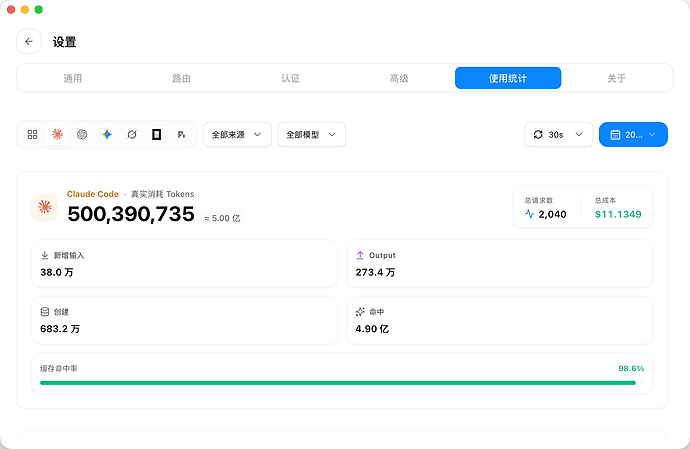This screenshot has height=449, width=690.
Task: Open the 30s refresh interval dropdown
Action: pyautogui.click(x=558, y=134)
